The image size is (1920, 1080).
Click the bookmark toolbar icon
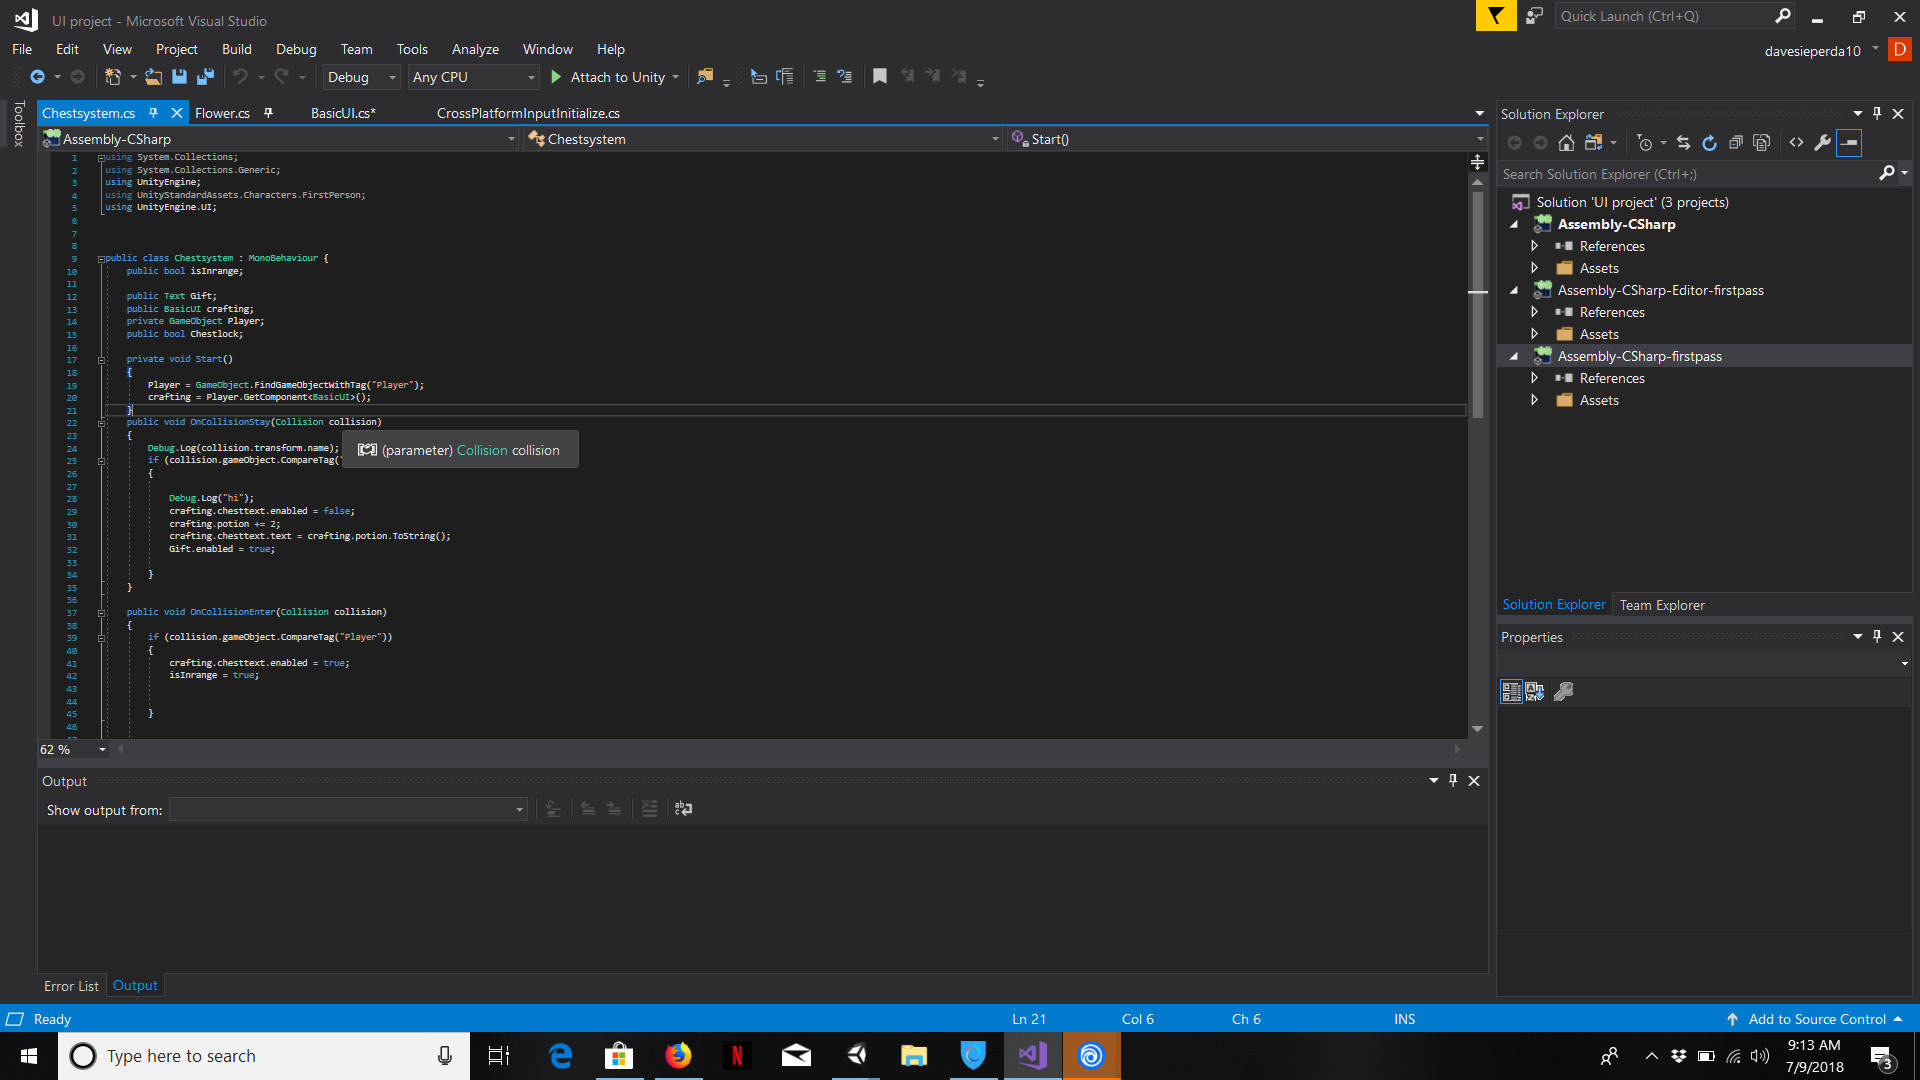point(879,77)
